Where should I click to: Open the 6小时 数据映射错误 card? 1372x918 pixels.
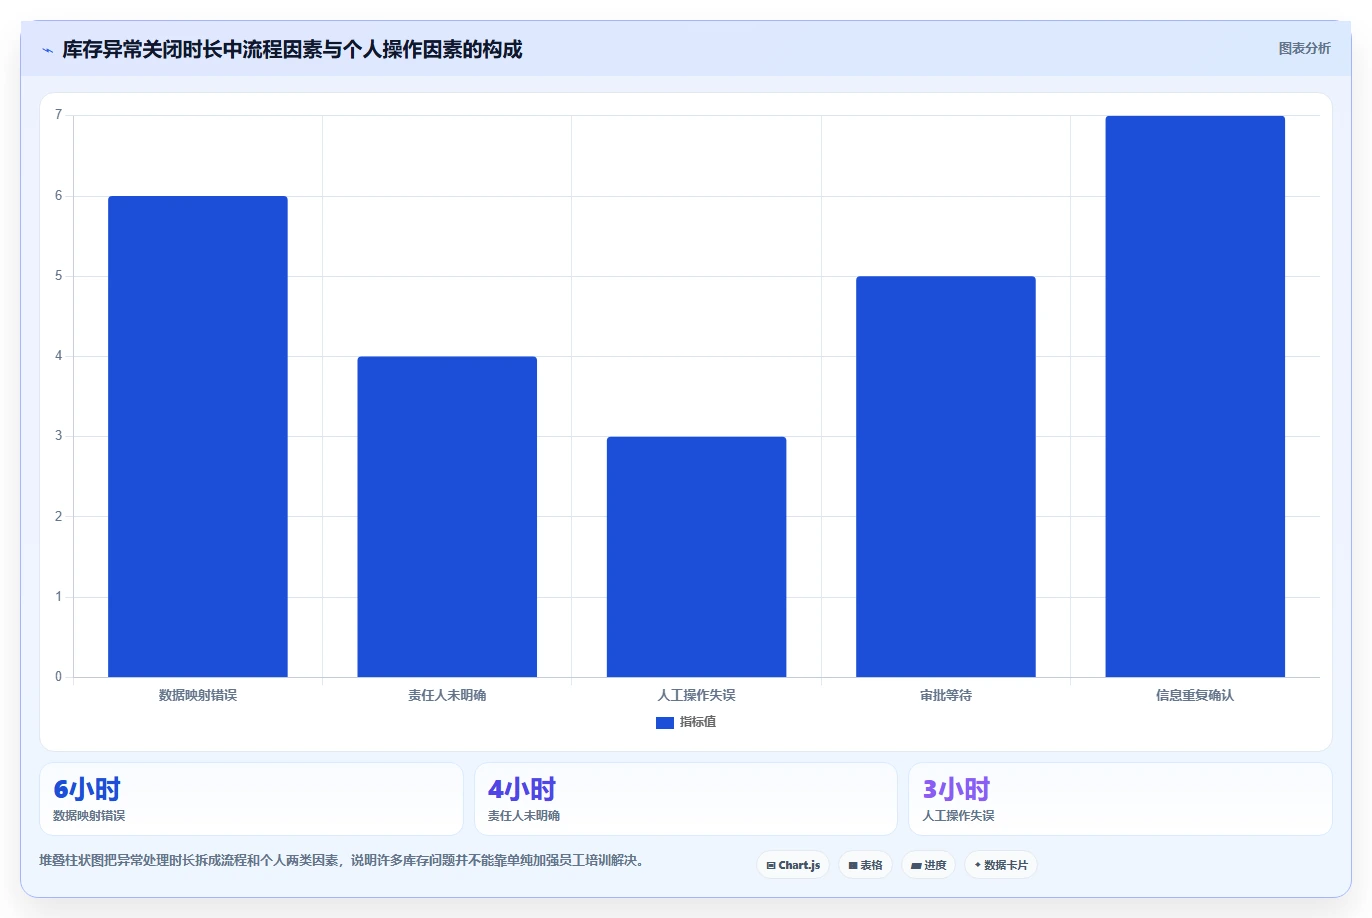pos(251,799)
